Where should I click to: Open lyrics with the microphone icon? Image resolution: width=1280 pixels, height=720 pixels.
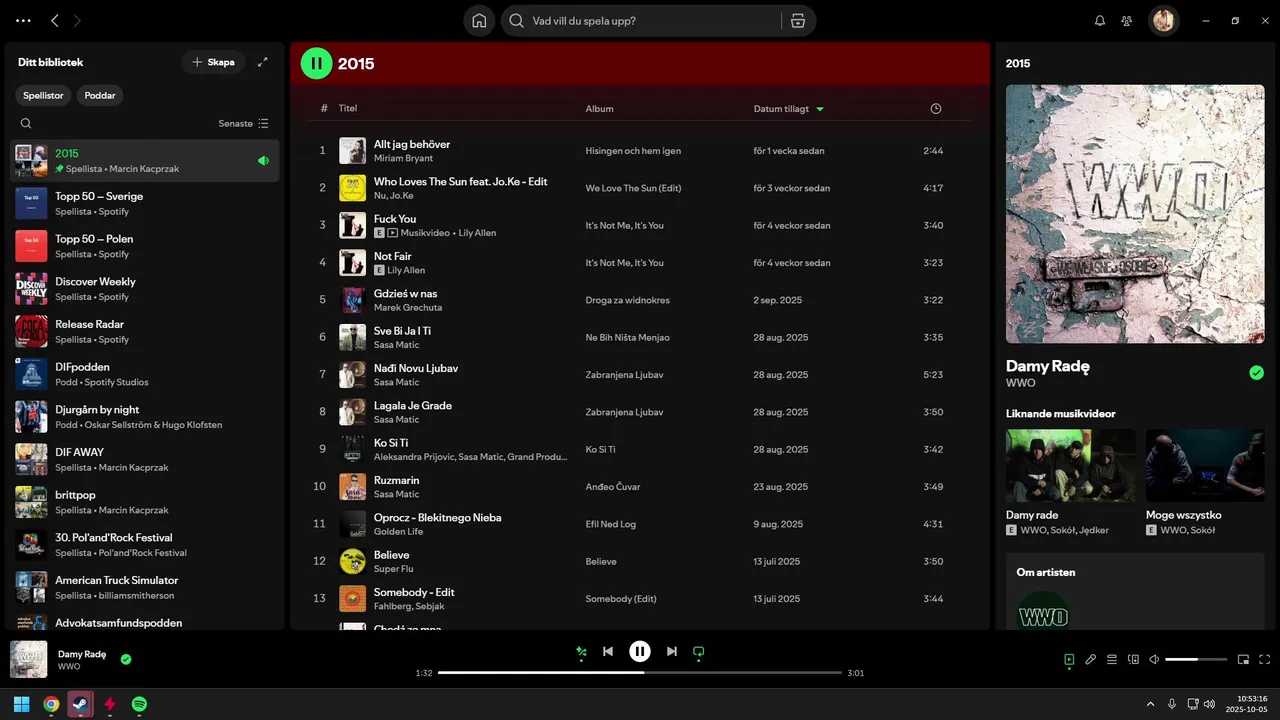point(1091,660)
